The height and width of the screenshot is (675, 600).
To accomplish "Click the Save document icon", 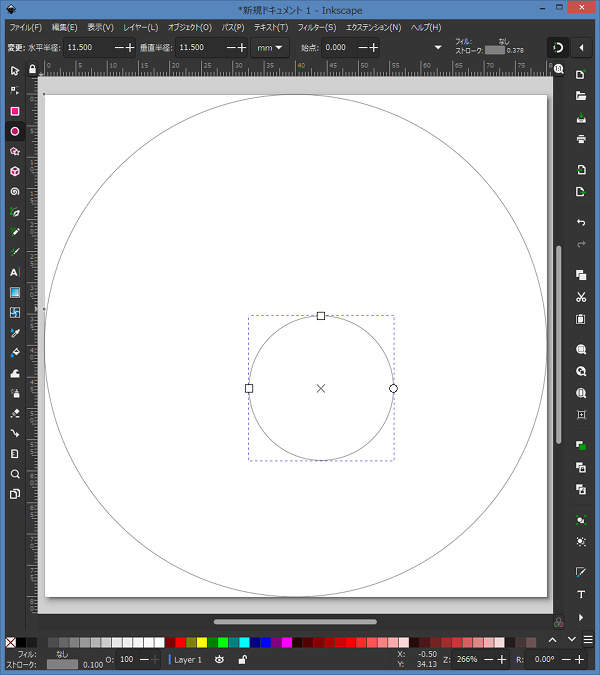I will [x=581, y=118].
